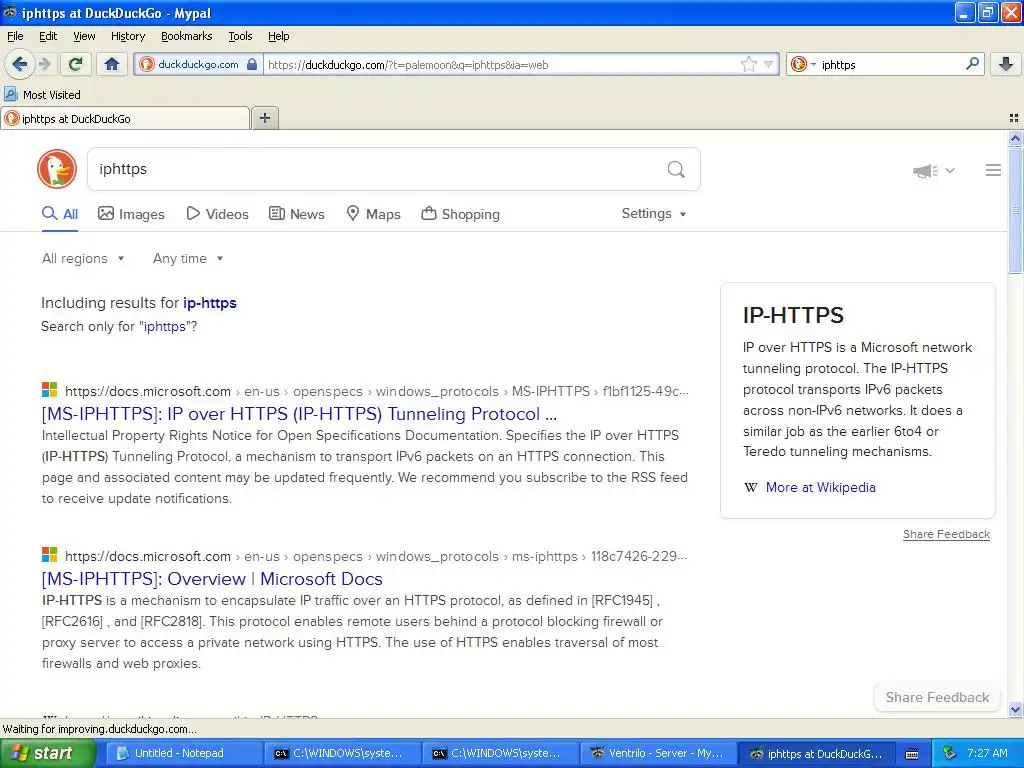Open the Help menu
1024x768 pixels.
coord(278,36)
